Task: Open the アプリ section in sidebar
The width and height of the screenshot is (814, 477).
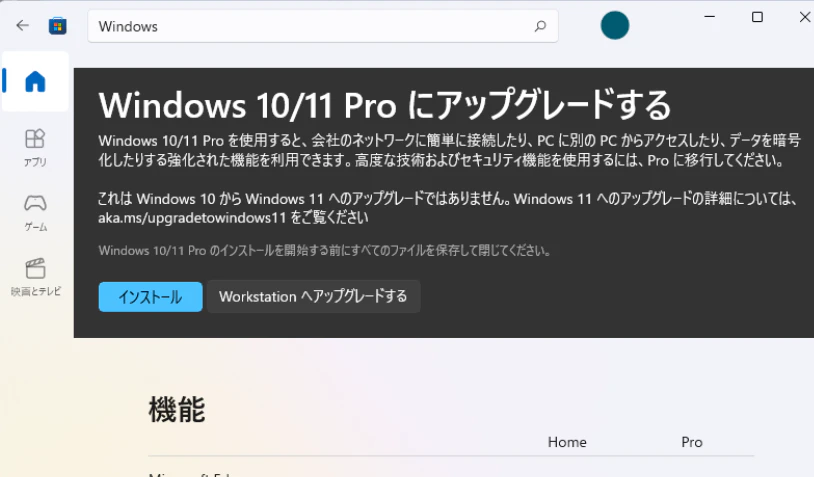Action: [x=35, y=148]
